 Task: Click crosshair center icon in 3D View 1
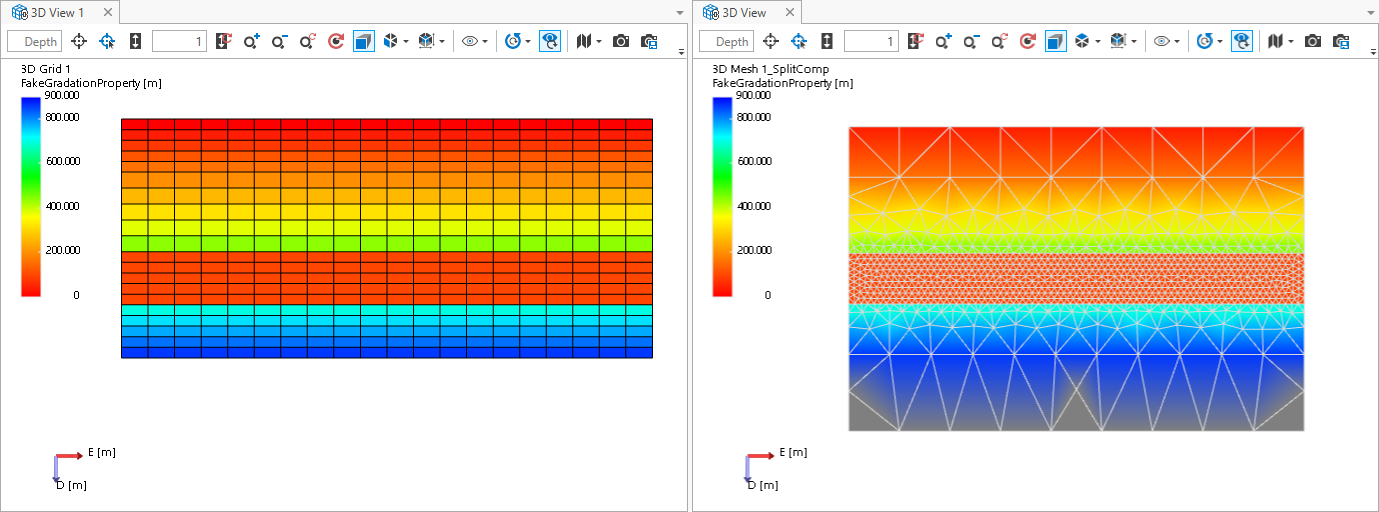click(79, 41)
